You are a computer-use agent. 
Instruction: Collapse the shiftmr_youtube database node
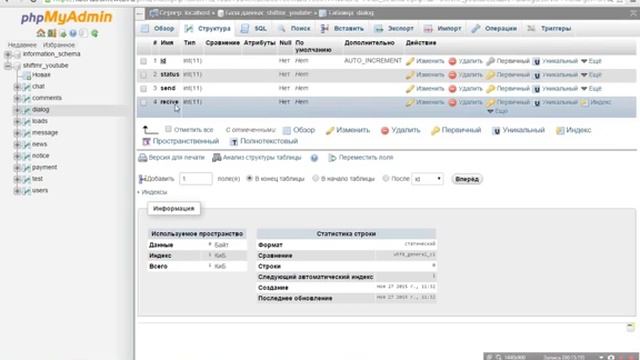click(8, 66)
